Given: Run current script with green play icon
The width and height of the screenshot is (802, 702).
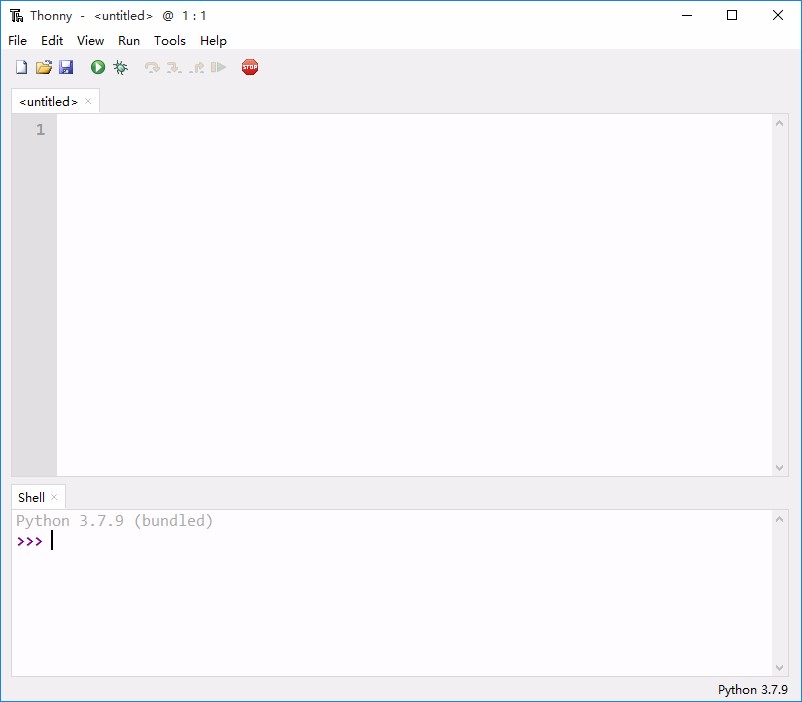Looking at the screenshot, I should pos(98,67).
